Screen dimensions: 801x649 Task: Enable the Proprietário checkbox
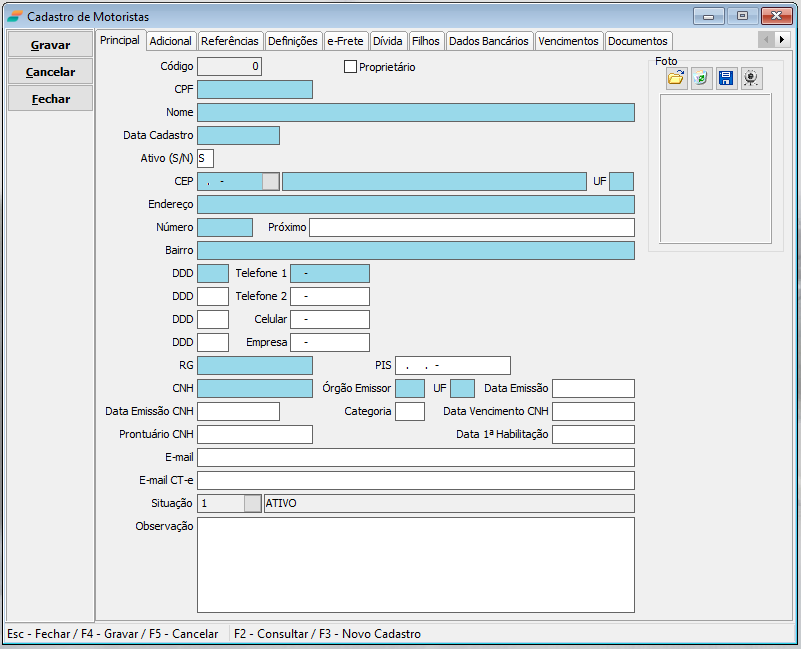point(350,67)
